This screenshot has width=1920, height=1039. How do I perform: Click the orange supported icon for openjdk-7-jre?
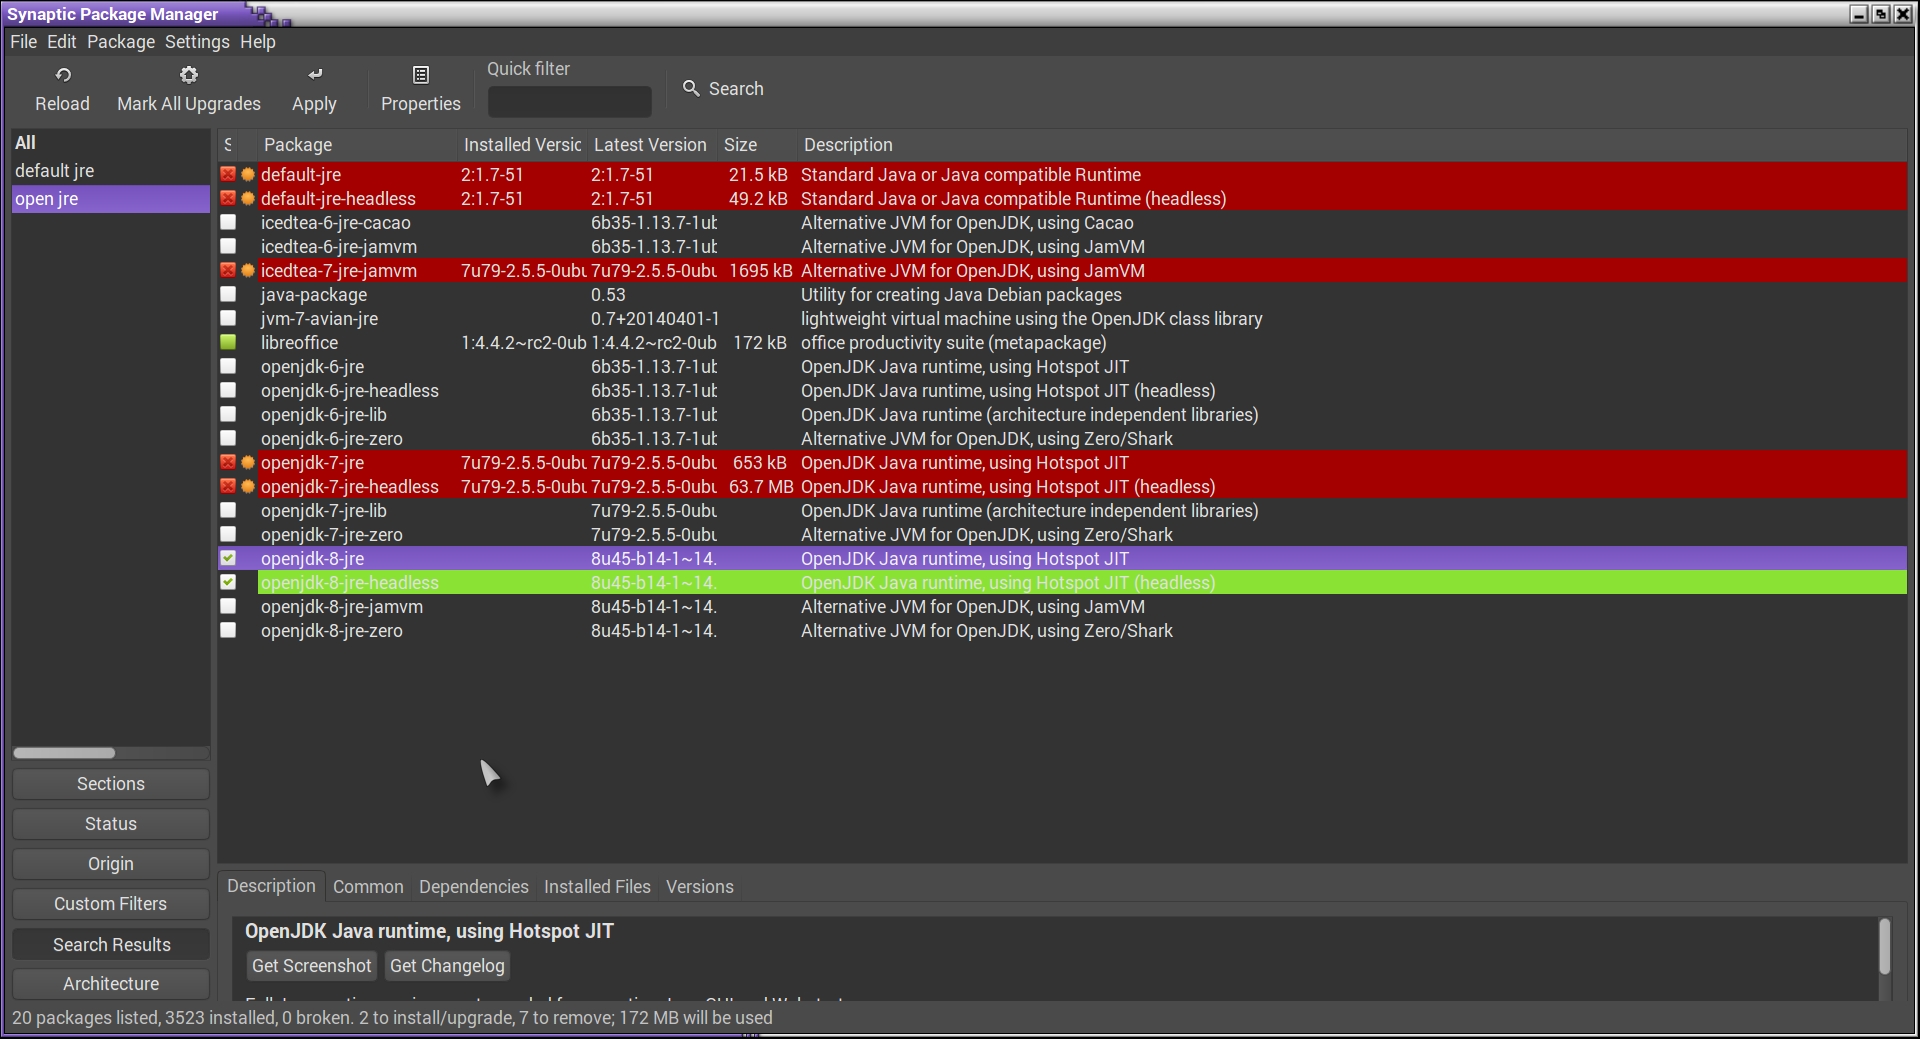tap(248, 463)
